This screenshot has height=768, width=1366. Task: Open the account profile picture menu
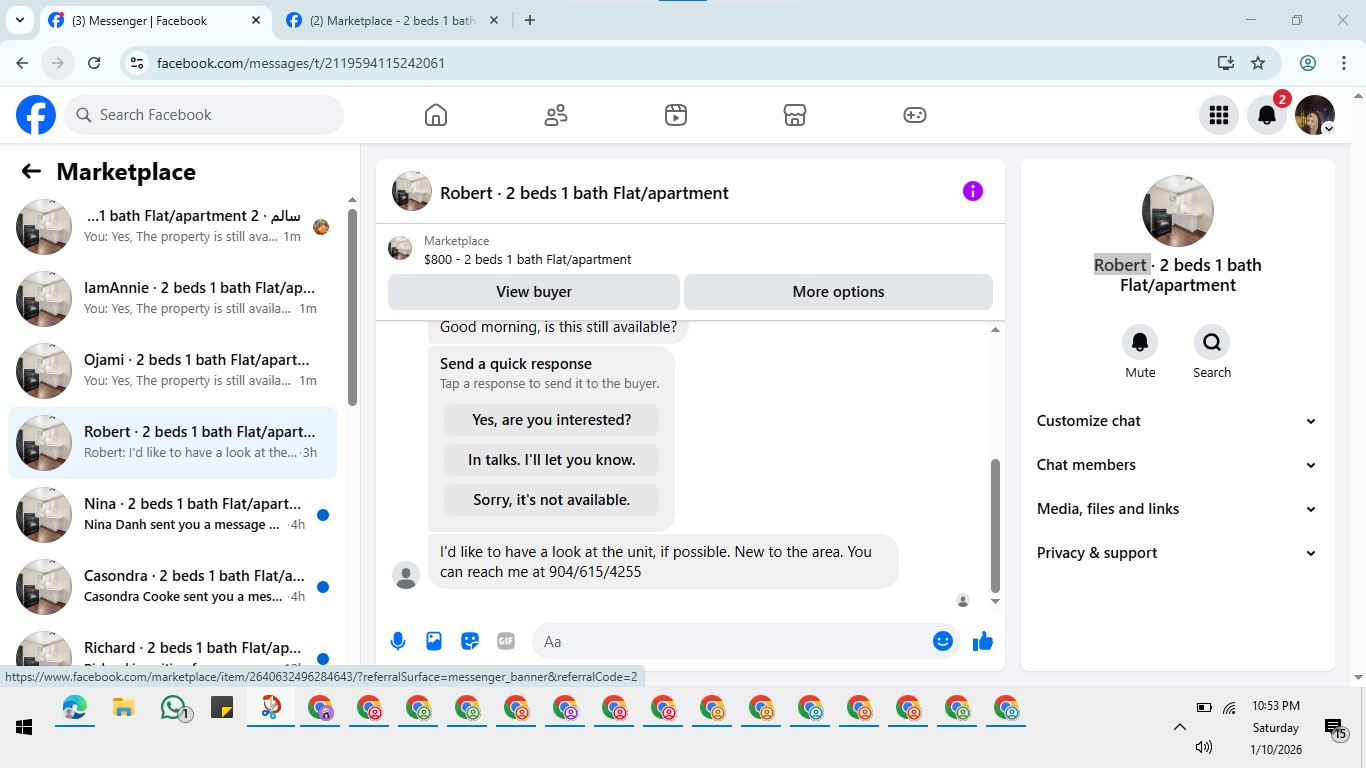click(1315, 115)
